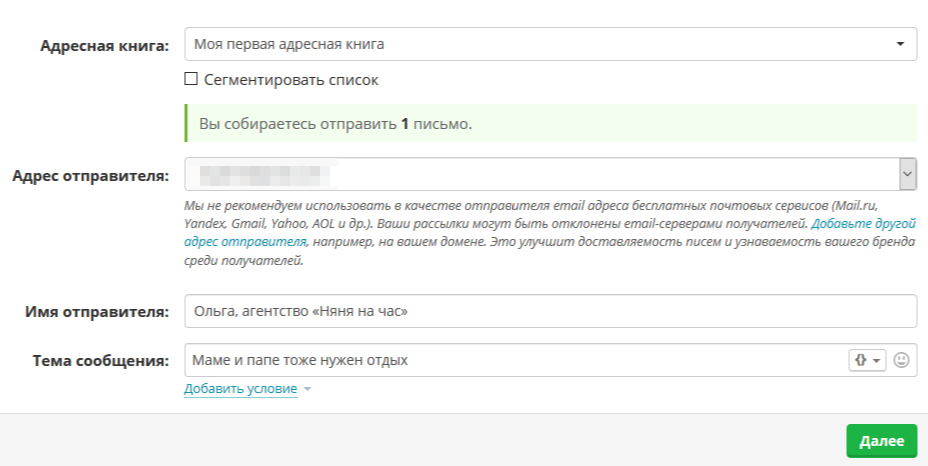Click the 'Вы собираетесь отправить 1 письмо' notice
This screenshot has height=466, width=928.
pos(550,123)
